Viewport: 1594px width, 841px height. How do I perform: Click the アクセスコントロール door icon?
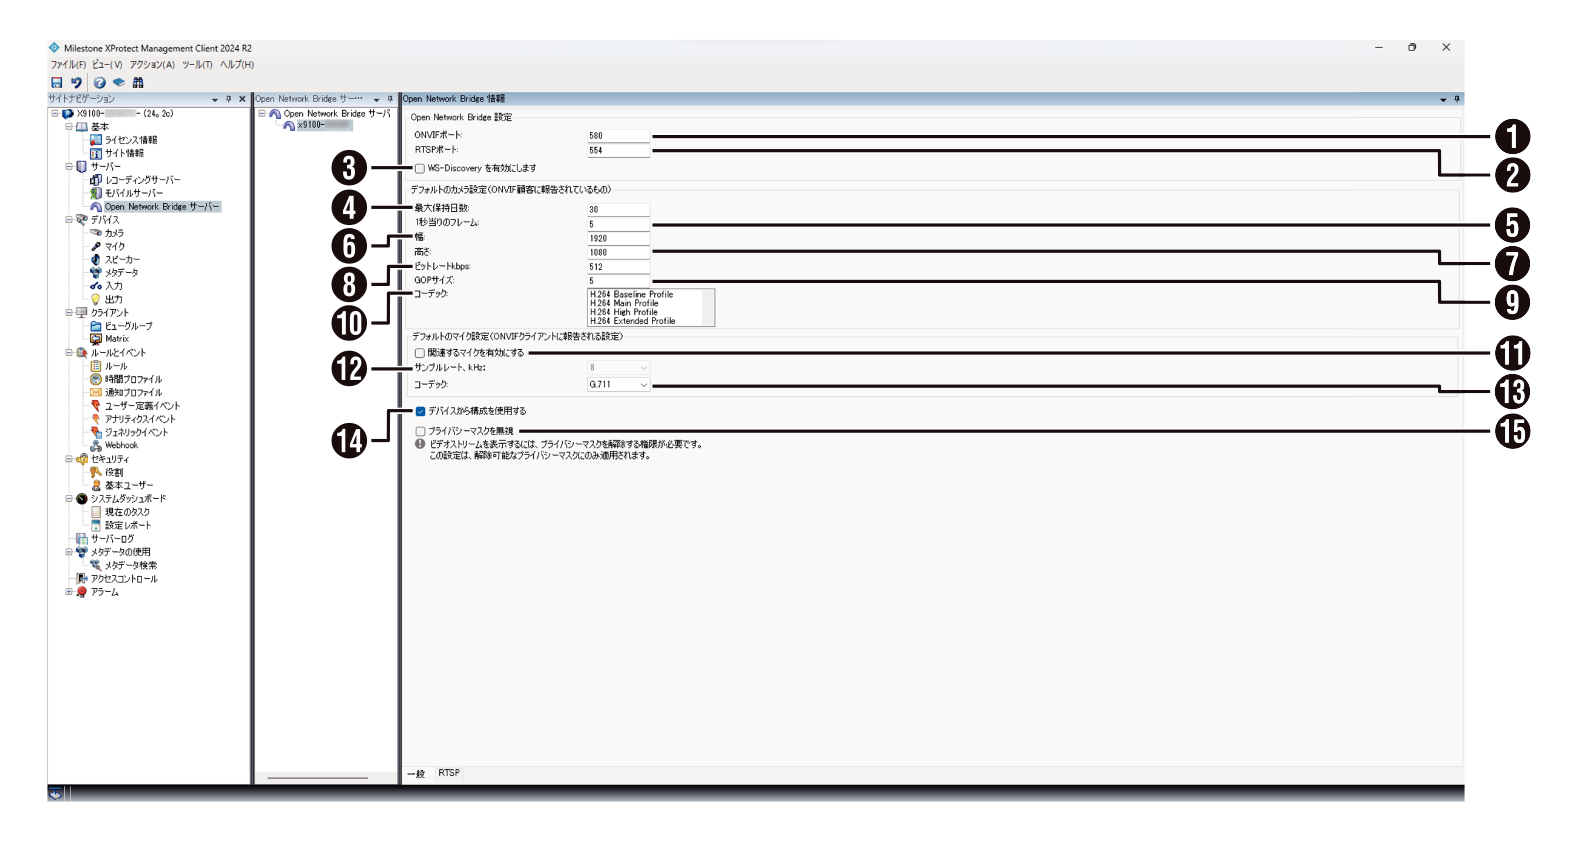click(82, 578)
